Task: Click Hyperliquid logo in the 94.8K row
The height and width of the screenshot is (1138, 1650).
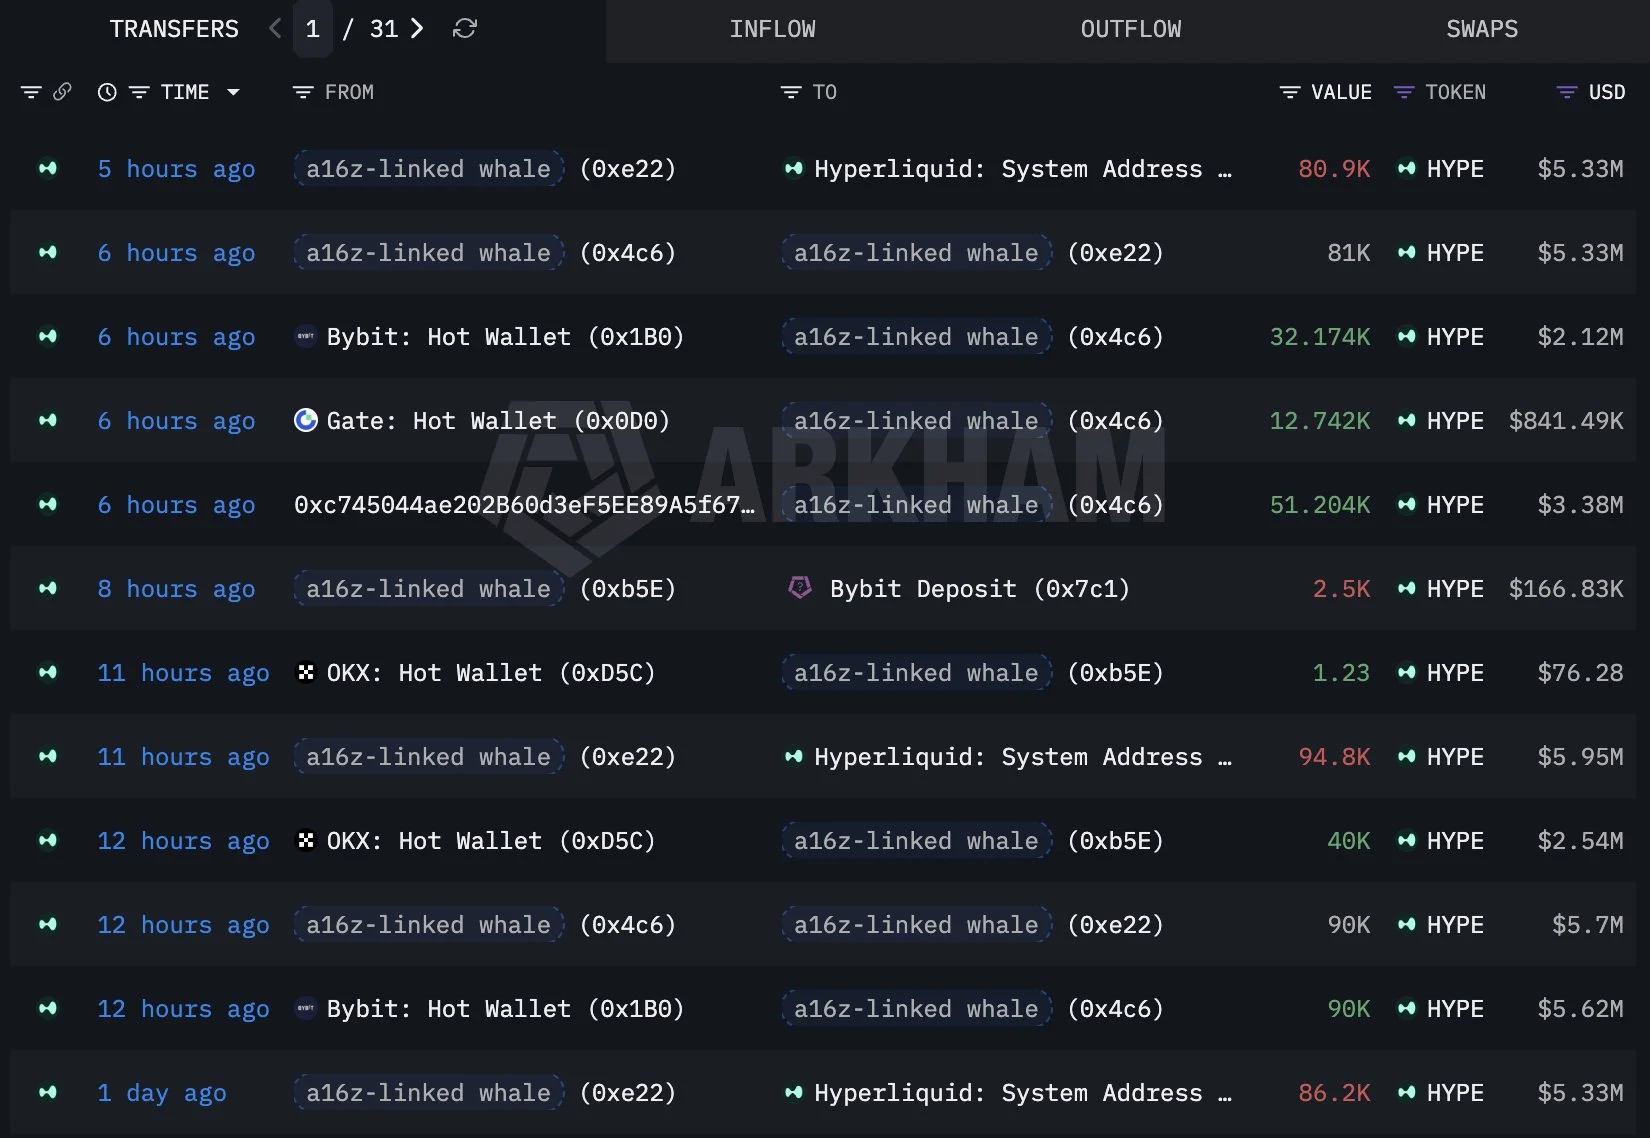Action: 794,756
